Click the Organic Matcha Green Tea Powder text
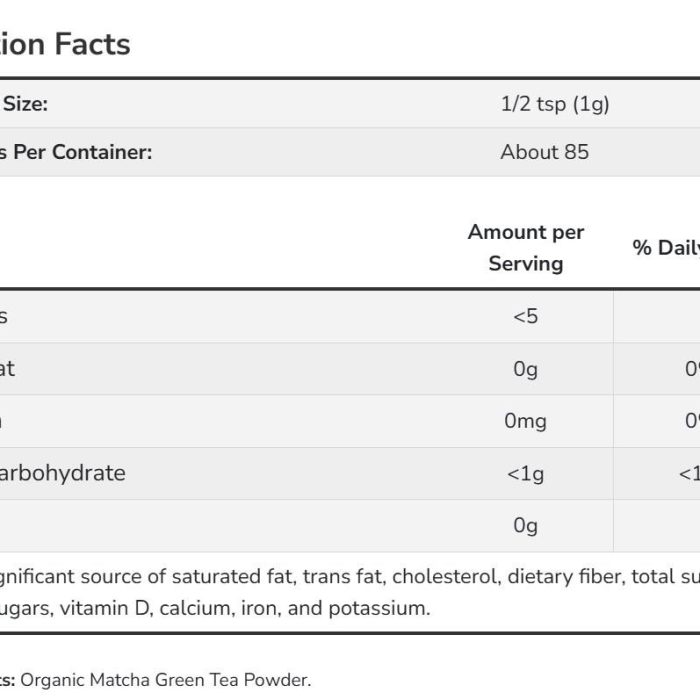The image size is (700, 700). coord(166,680)
